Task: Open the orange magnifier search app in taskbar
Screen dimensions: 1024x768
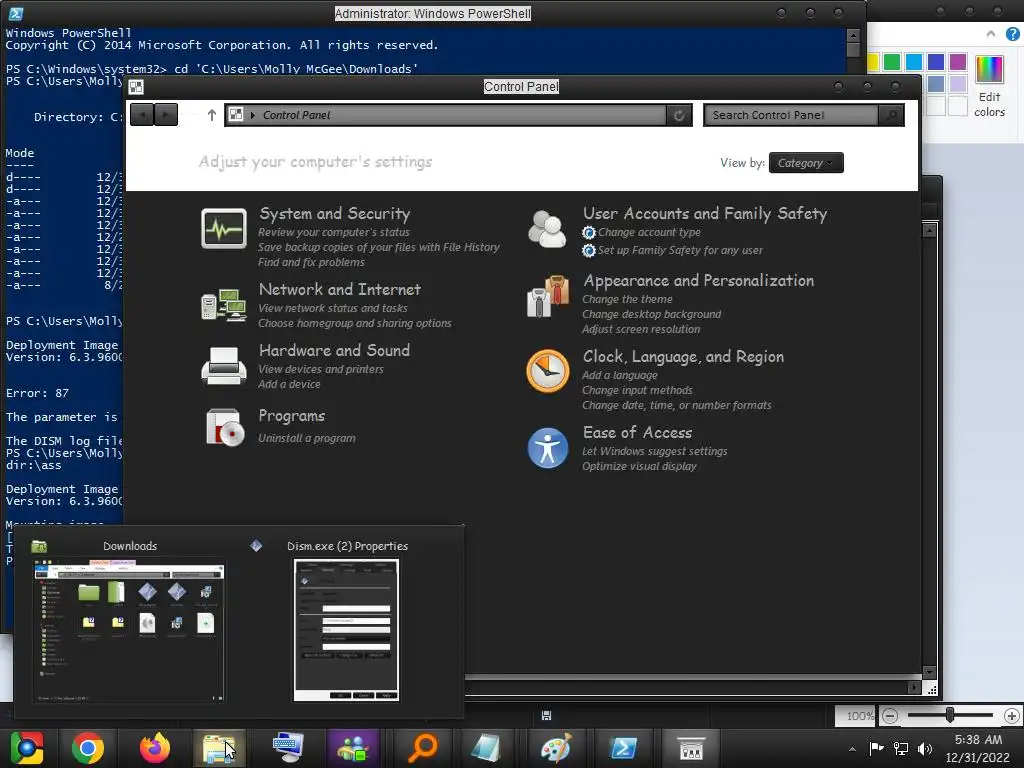Action: 422,748
